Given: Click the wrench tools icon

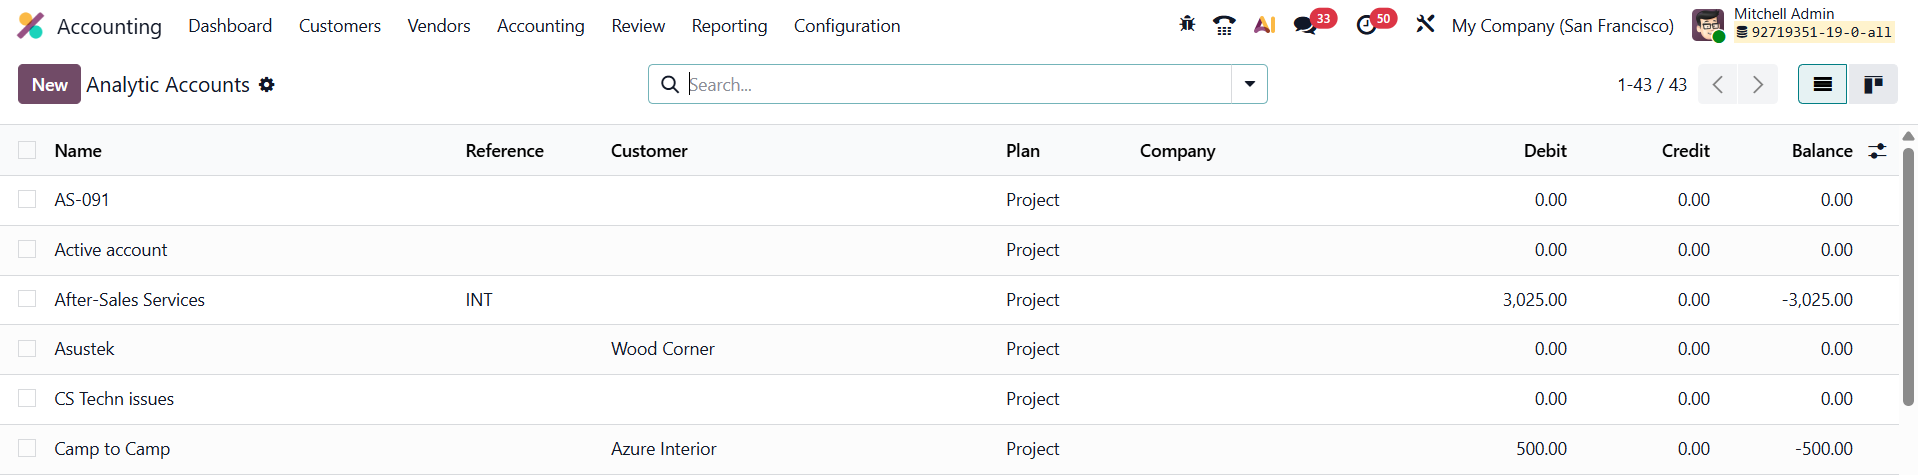Looking at the screenshot, I should (x=1425, y=25).
